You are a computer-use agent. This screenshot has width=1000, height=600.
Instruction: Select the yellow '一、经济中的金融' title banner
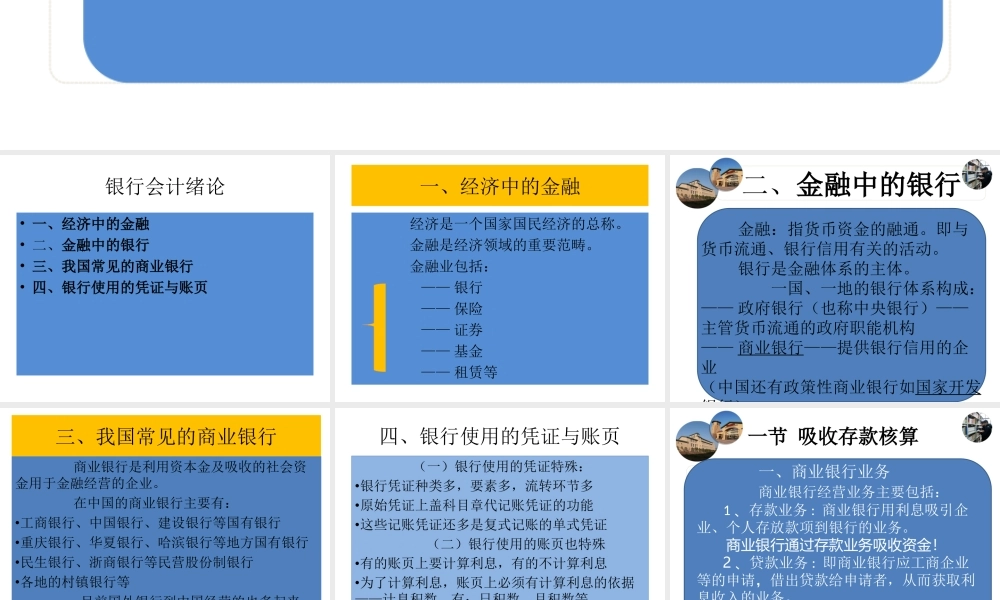click(x=497, y=186)
